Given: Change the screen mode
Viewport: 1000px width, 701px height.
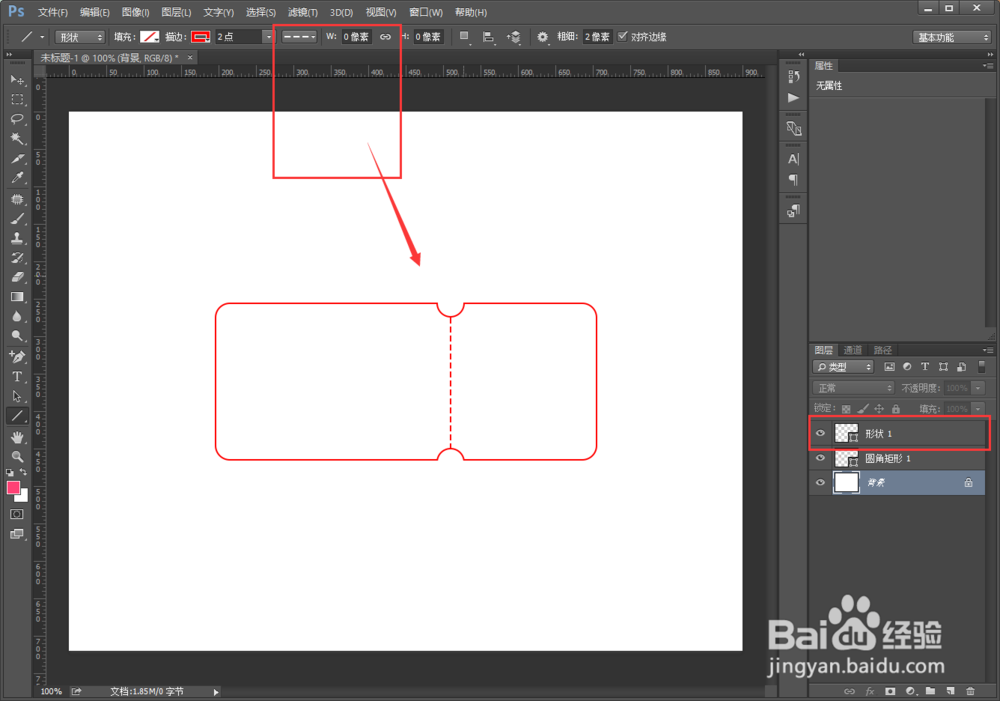Looking at the screenshot, I should pos(17,534).
